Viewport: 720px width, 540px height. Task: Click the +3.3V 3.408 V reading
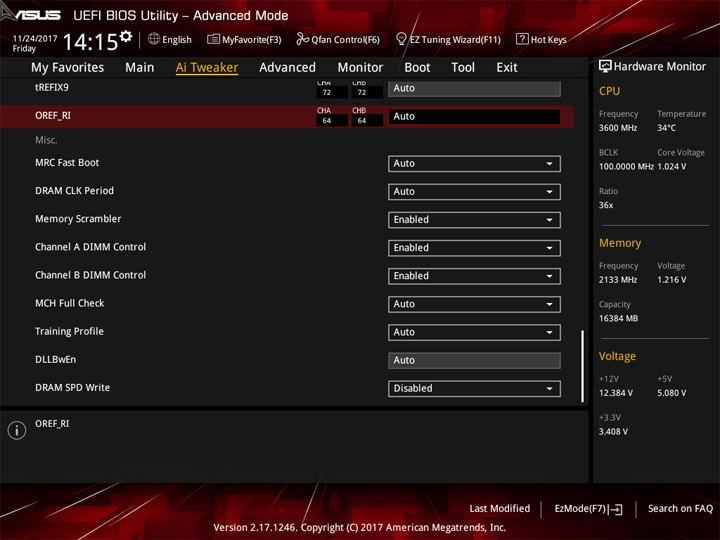click(613, 432)
